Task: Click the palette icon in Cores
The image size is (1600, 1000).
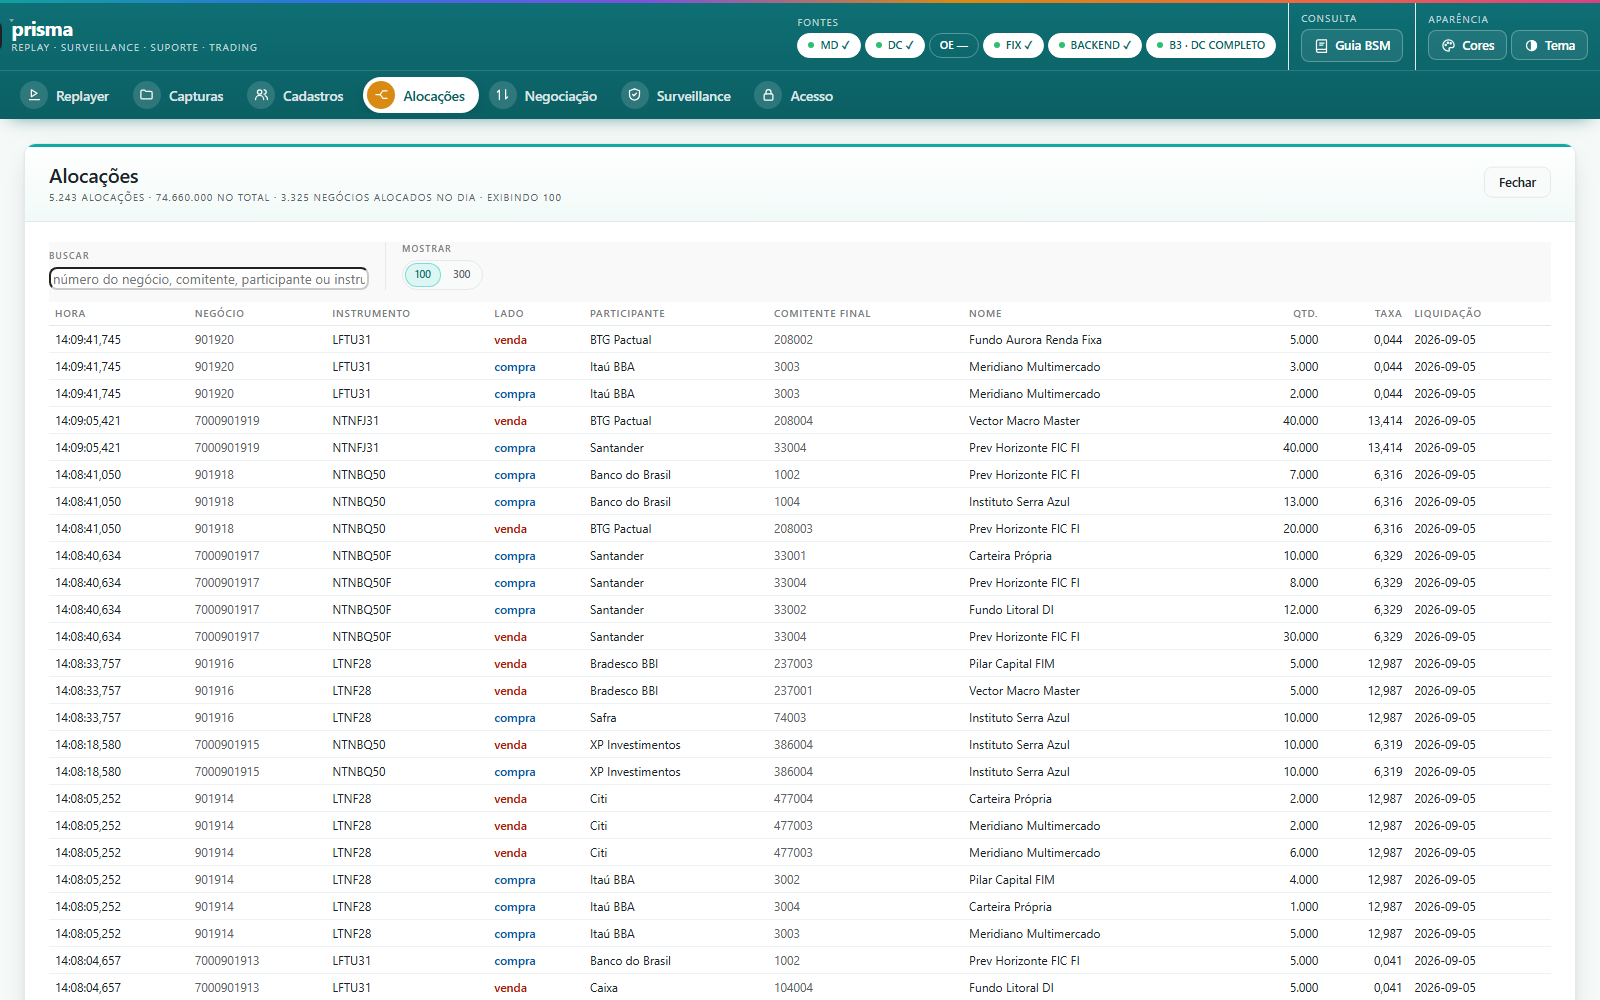Action: 1448,46
